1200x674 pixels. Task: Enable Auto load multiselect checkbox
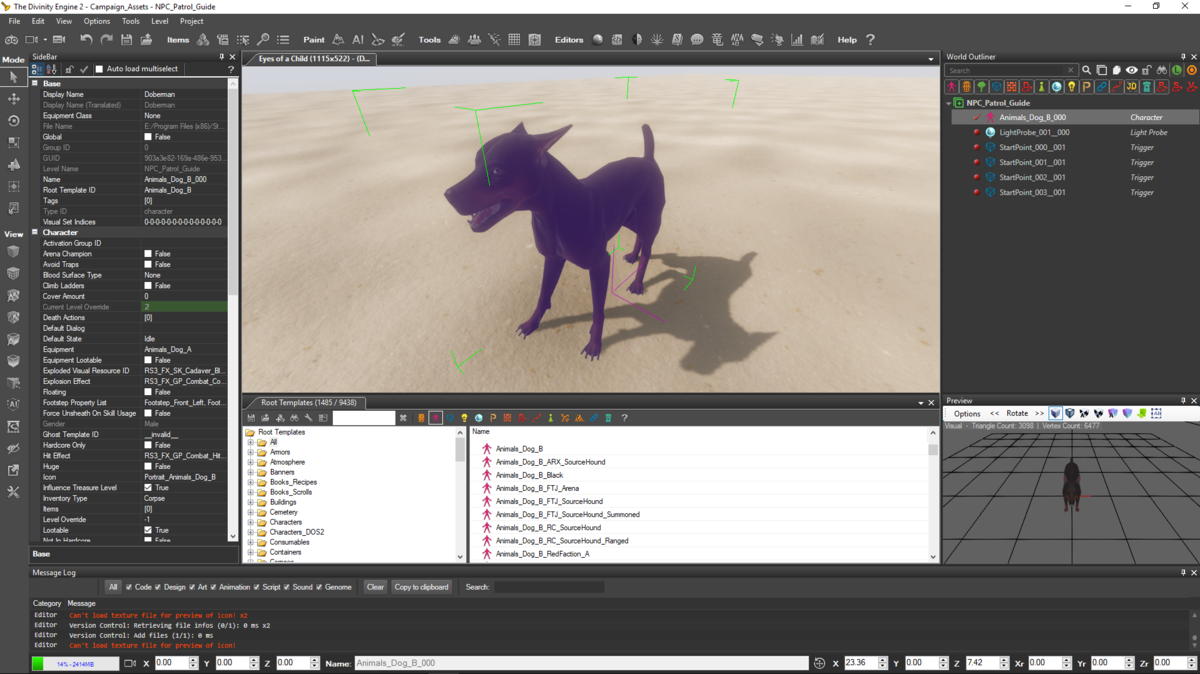(x=99, y=70)
